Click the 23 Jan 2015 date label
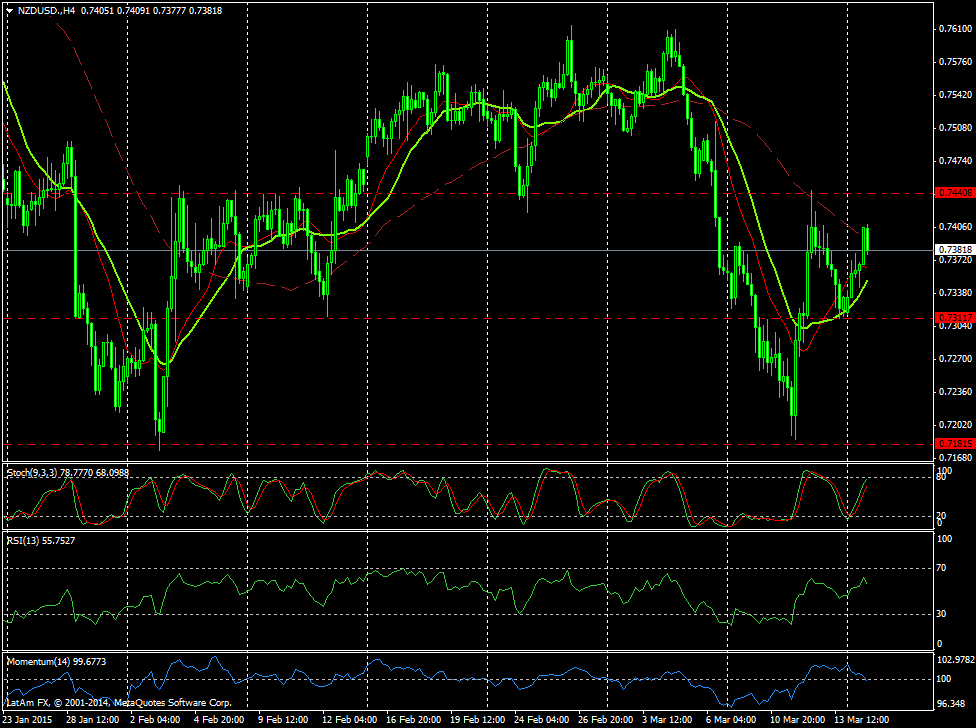 point(28,719)
